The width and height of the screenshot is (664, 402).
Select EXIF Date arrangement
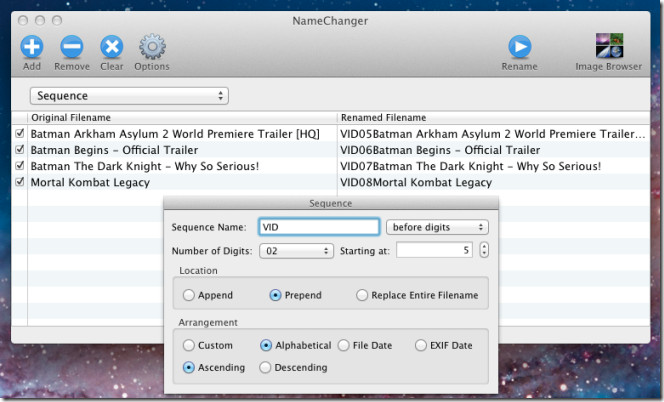point(421,345)
